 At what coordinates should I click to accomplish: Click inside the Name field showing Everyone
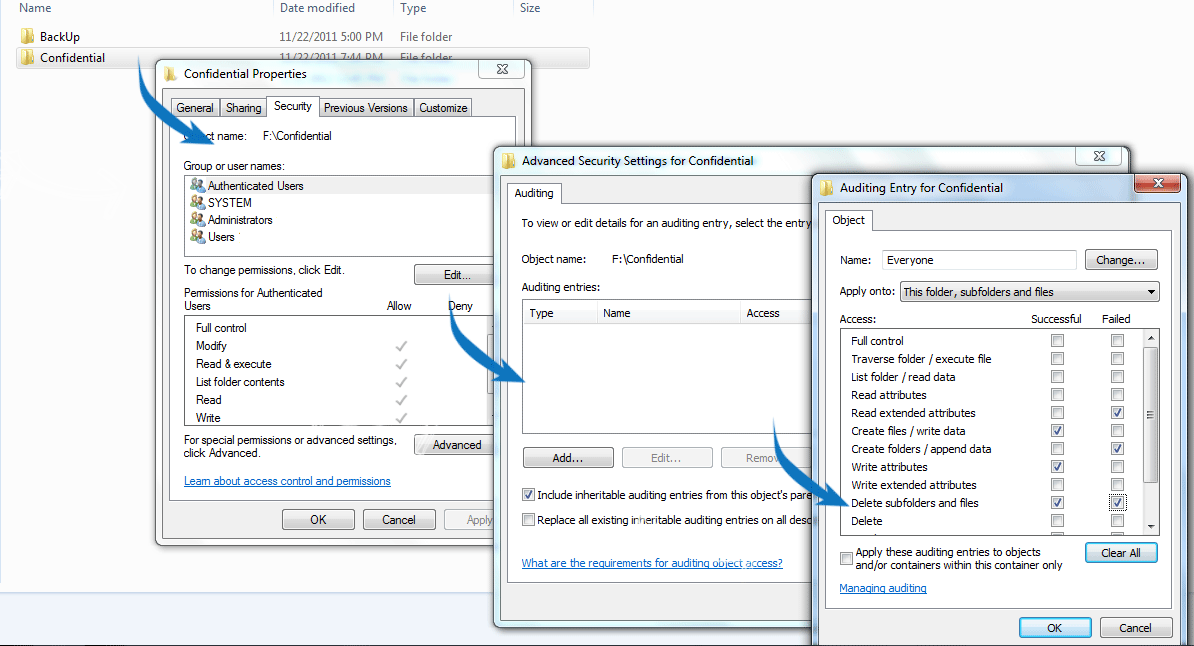pyautogui.click(x=979, y=259)
